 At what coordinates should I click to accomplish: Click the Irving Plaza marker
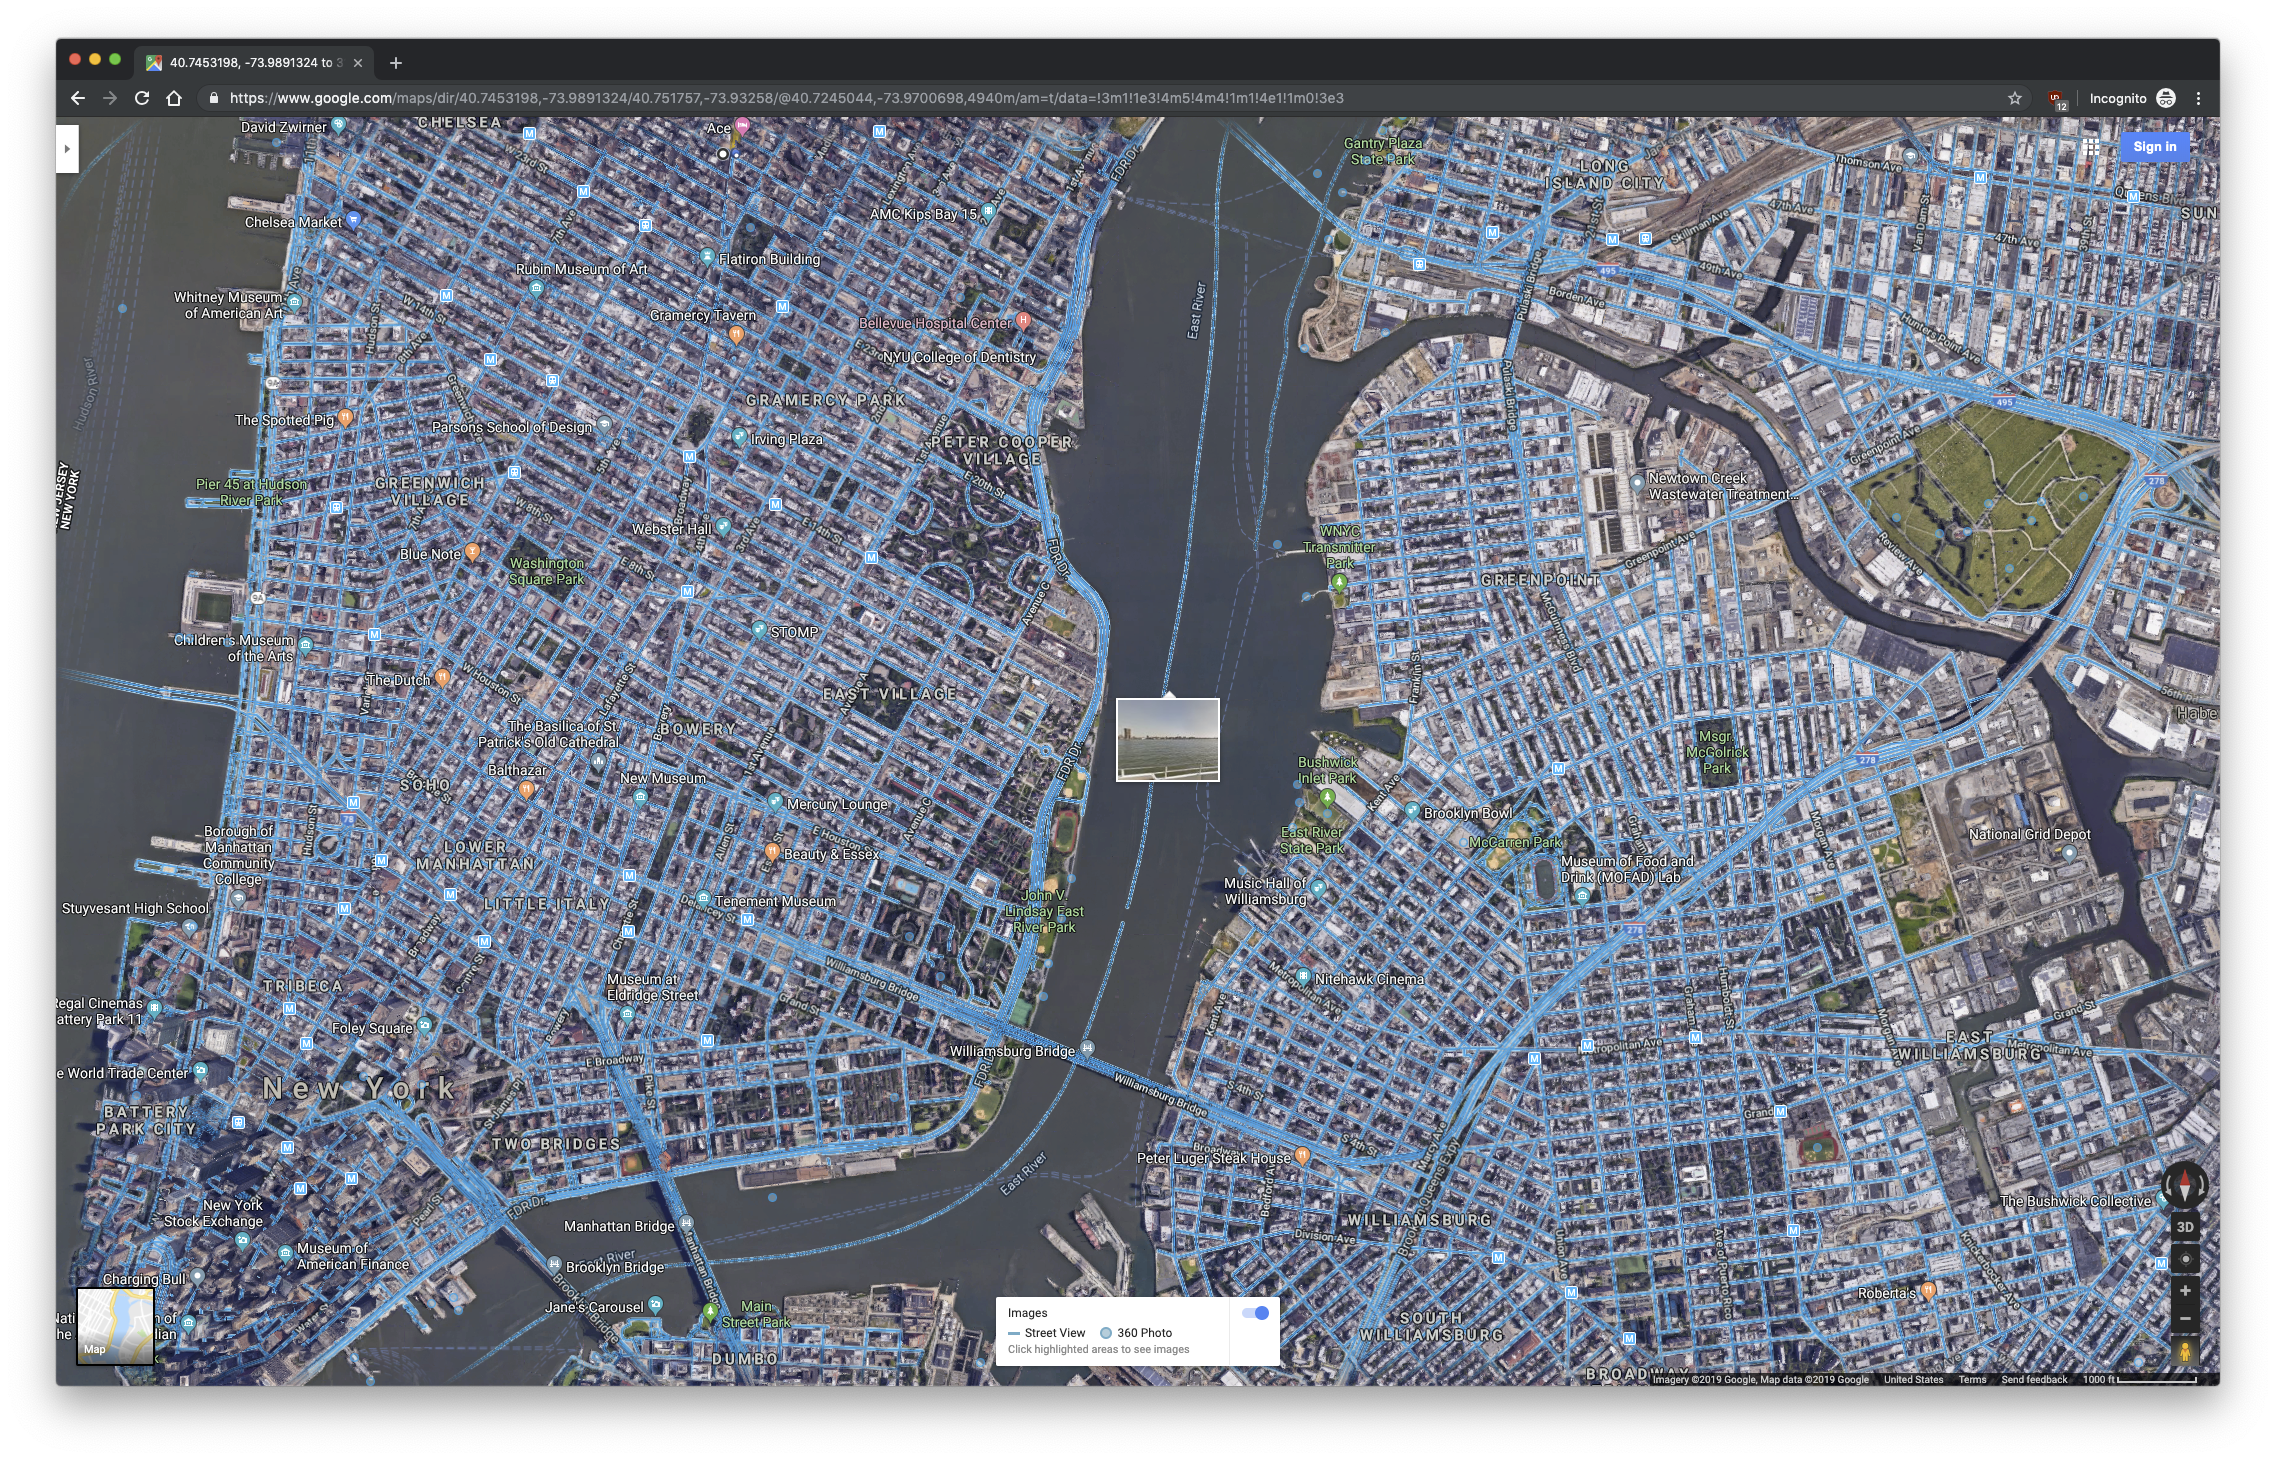[x=739, y=437]
